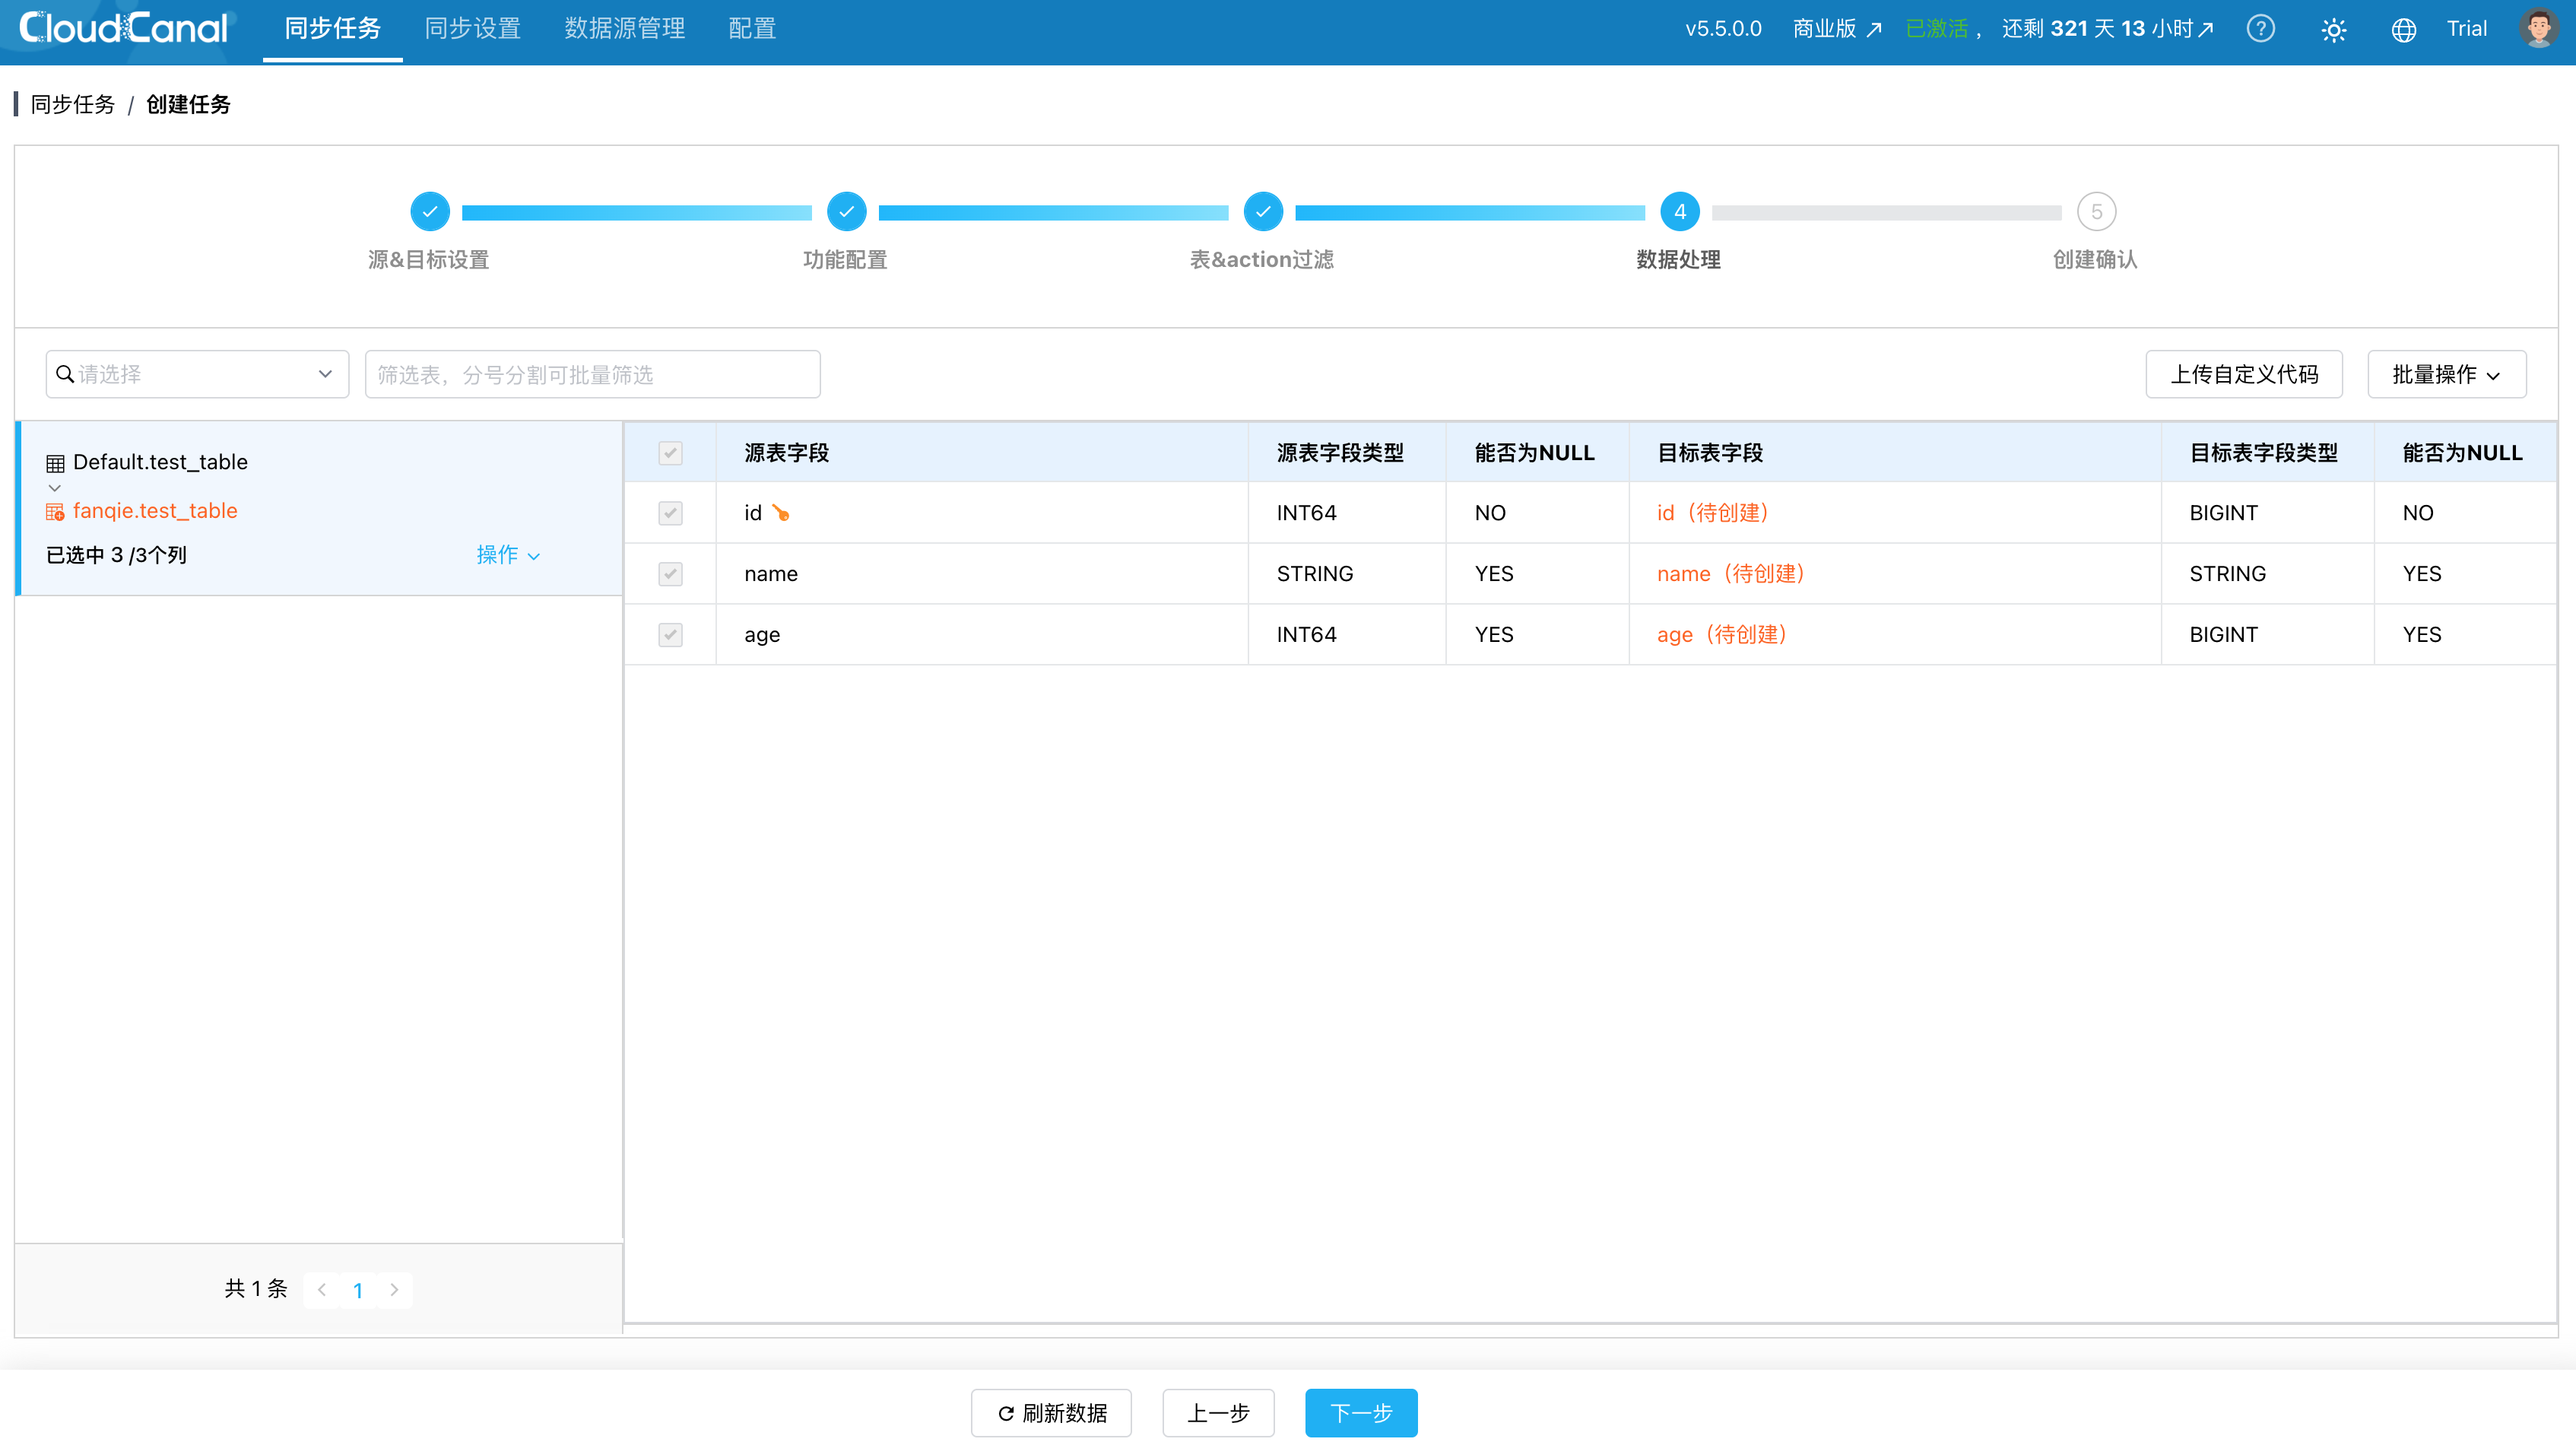Open the globe language icon
Screen dimensions: 2576x1442
tap(2404, 30)
